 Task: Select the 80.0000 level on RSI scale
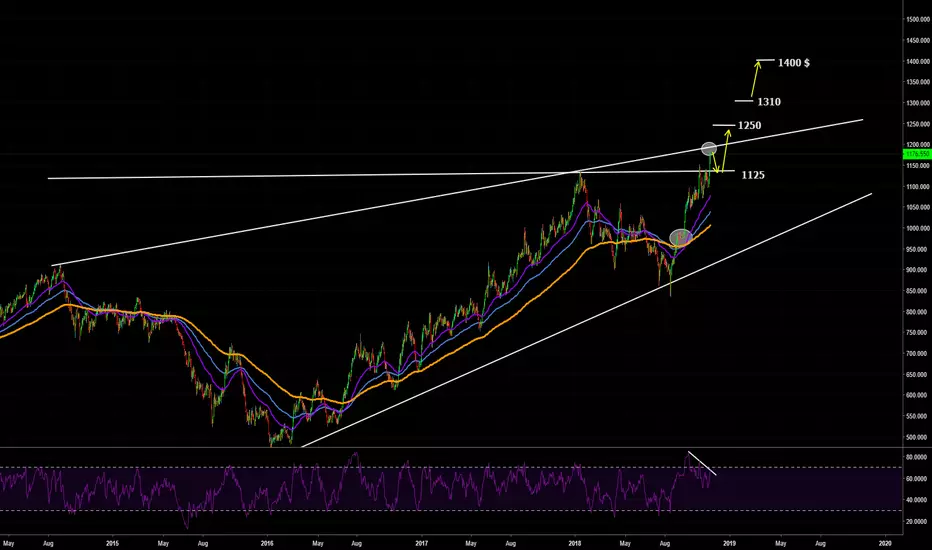(918, 457)
